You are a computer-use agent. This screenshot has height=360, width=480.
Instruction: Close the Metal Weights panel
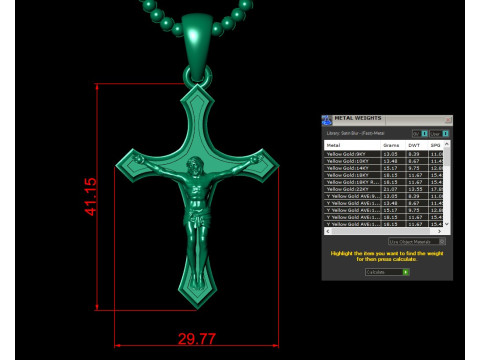pyautogui.click(x=448, y=120)
